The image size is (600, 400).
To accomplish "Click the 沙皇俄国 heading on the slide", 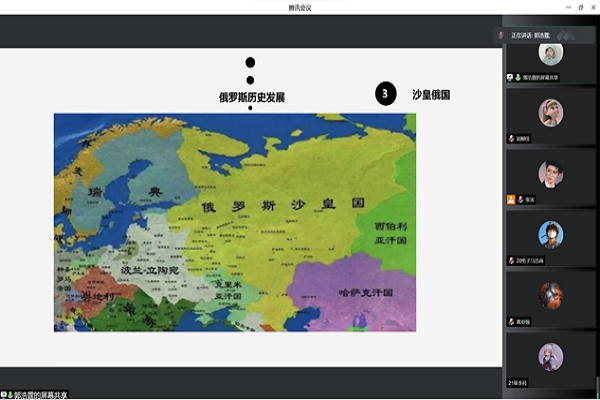I will 431,94.
